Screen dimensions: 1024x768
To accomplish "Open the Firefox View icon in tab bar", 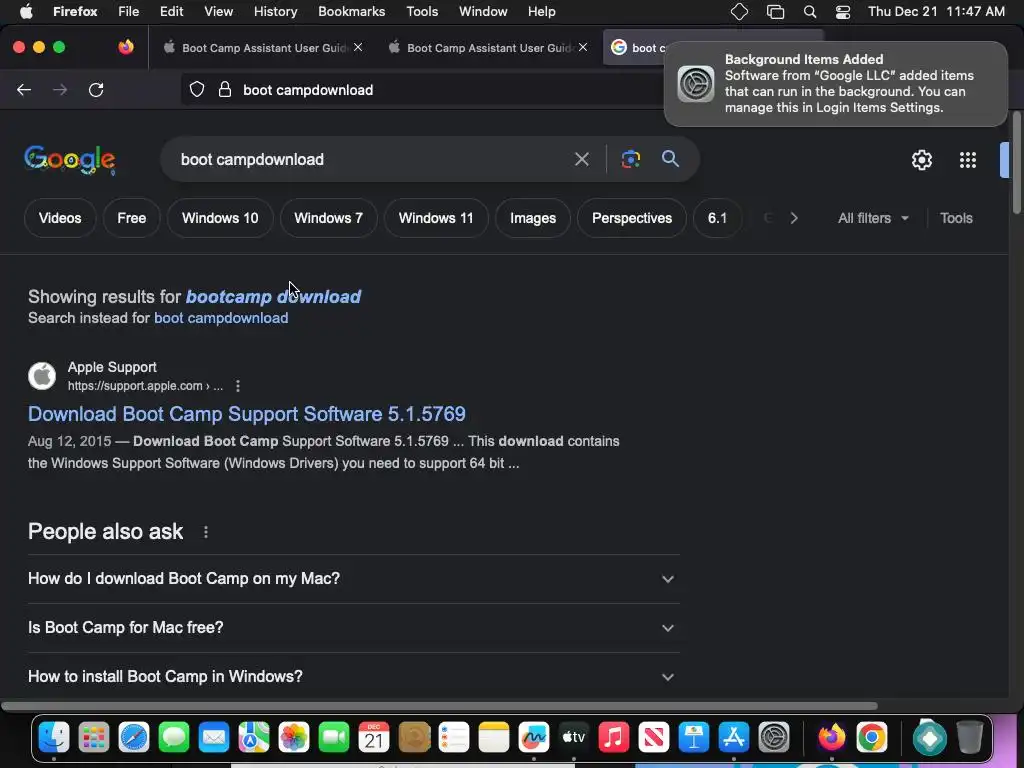I will [126, 47].
